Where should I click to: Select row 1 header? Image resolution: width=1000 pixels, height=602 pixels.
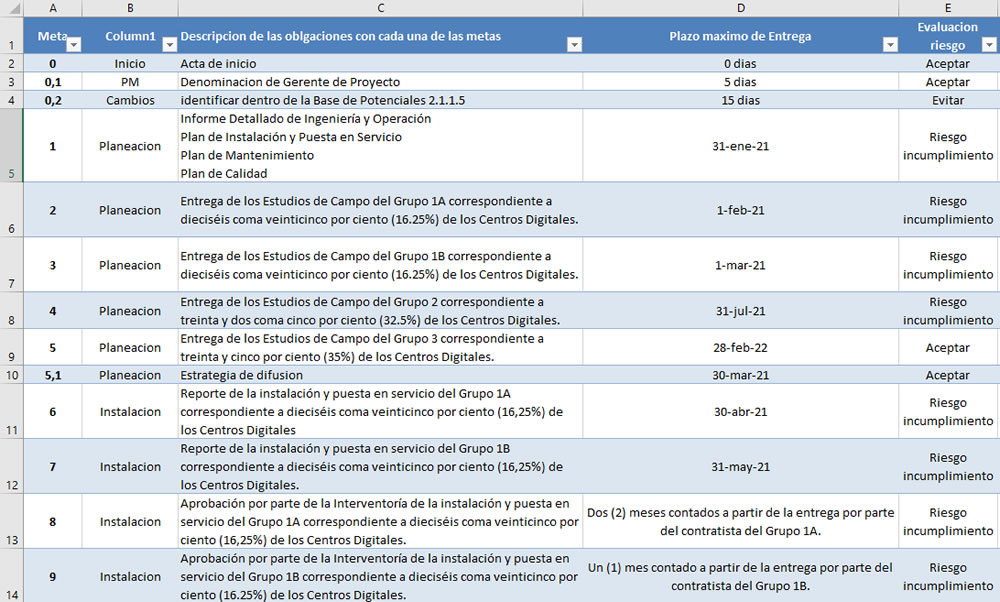point(11,35)
